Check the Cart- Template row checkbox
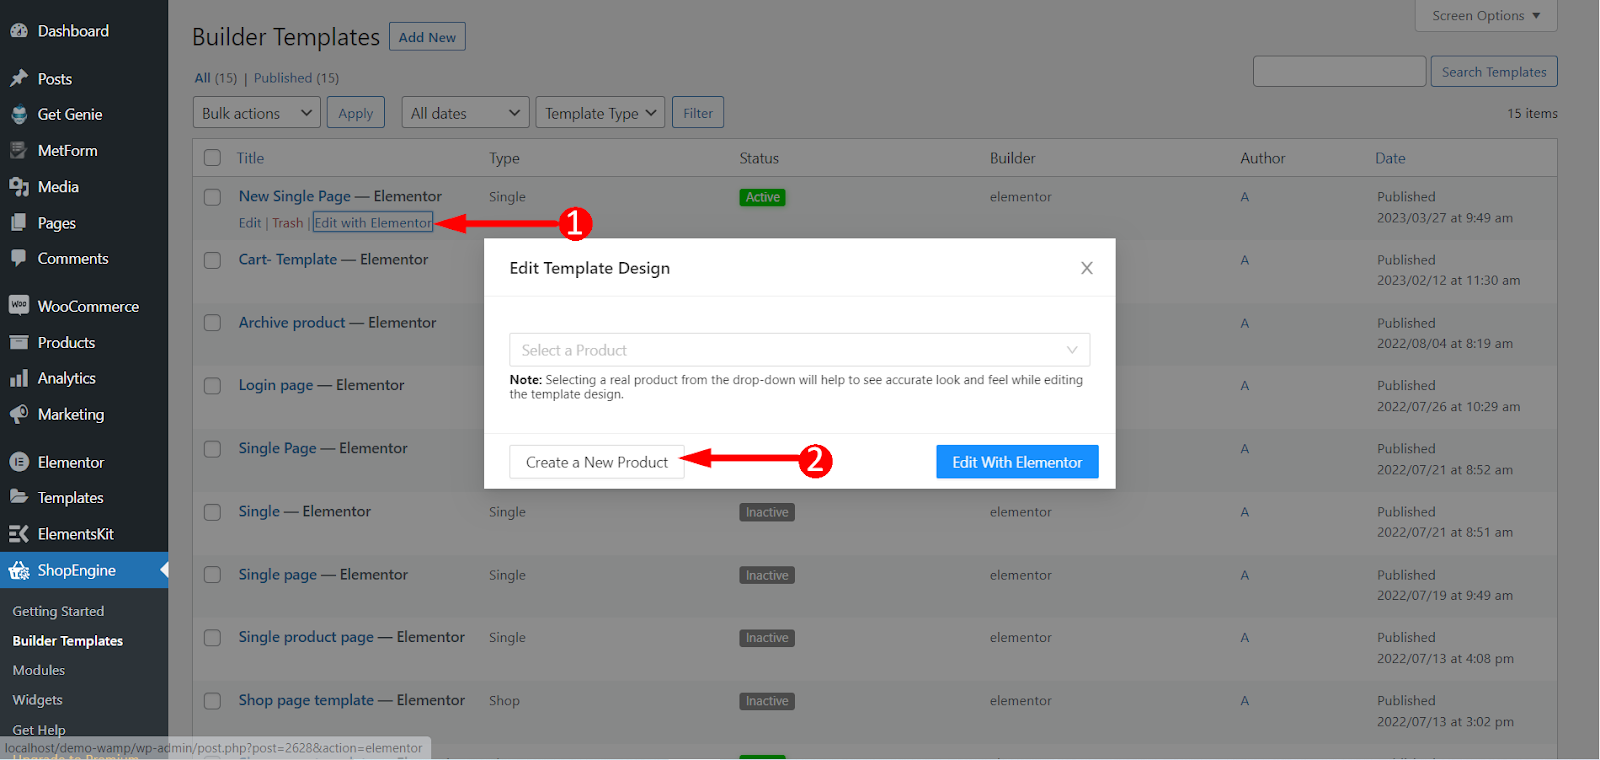This screenshot has width=1600, height=760. point(212,260)
